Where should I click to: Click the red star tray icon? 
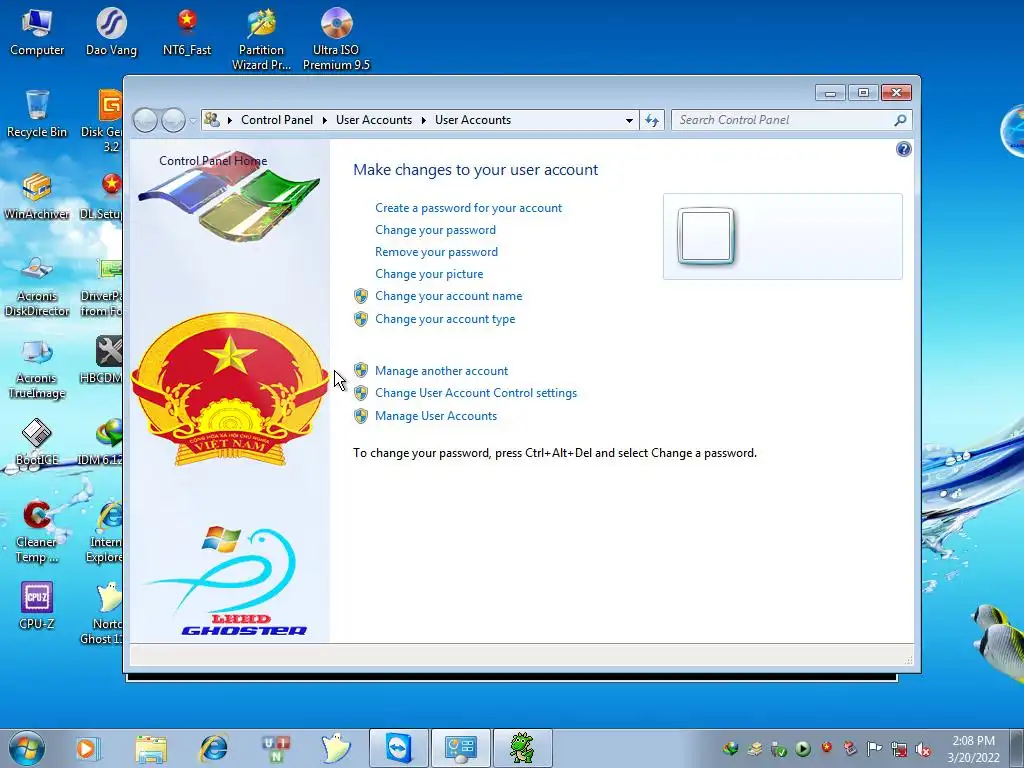[x=827, y=748]
